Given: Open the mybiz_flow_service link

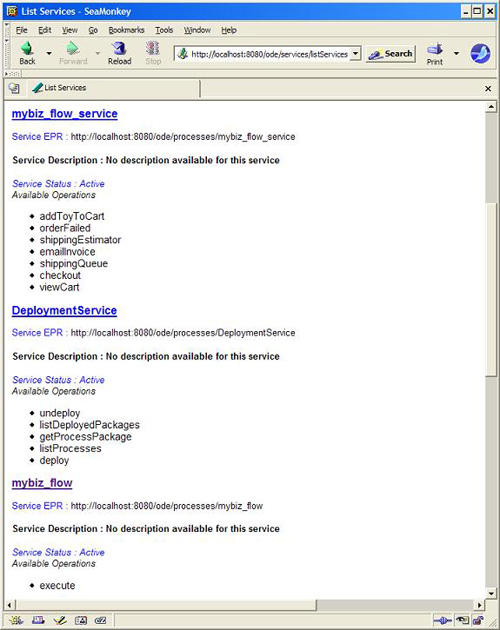Looking at the screenshot, I should (65, 114).
